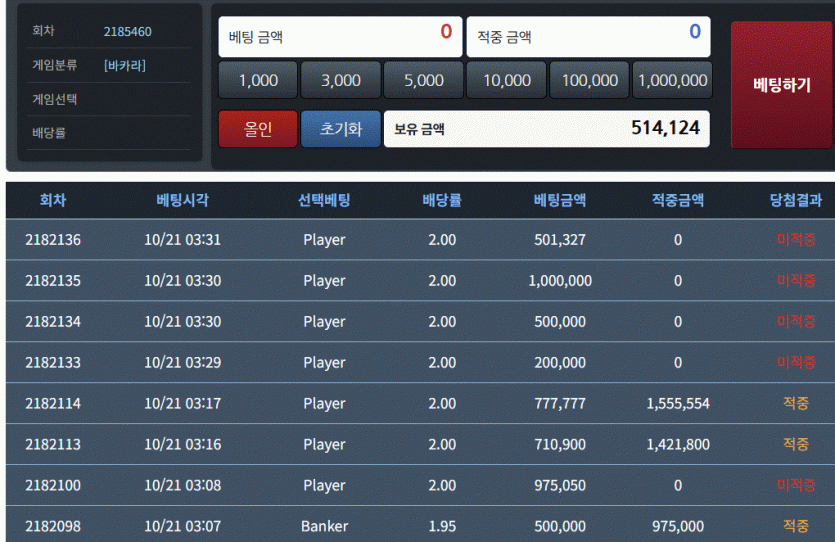Select round 2182098 in the table
The image size is (835, 542).
[x=53, y=527]
